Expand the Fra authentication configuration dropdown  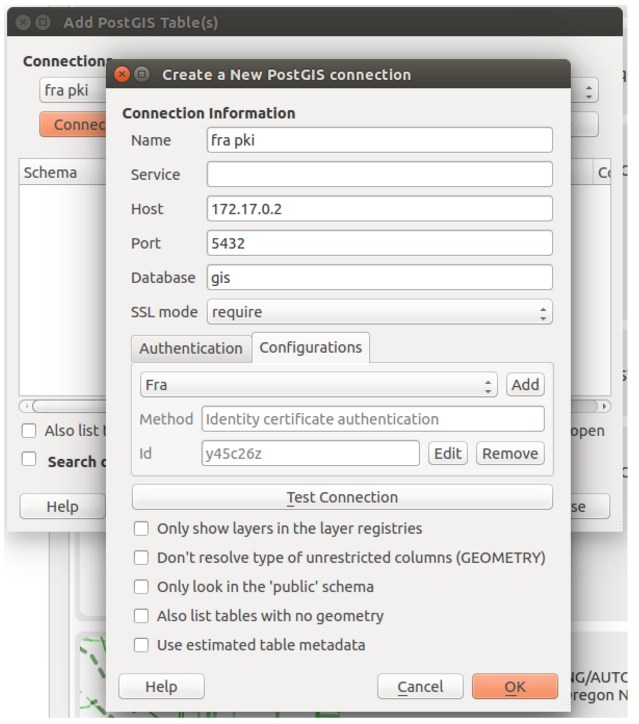(x=319, y=385)
